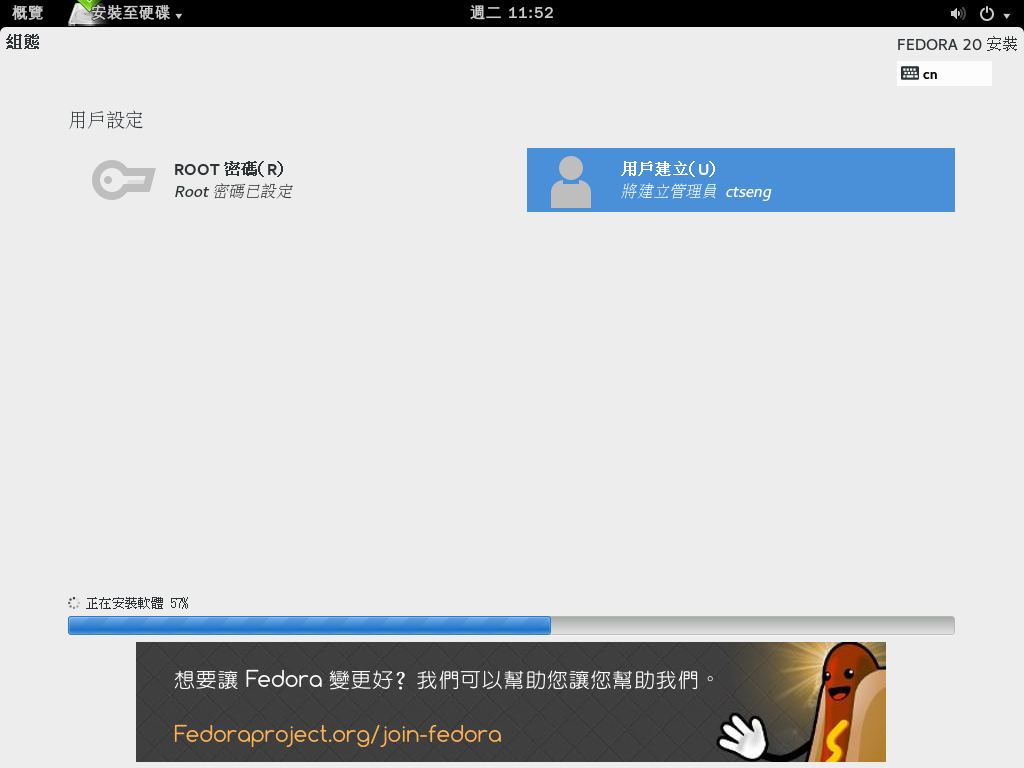Click the spinner beside 正在安裝軟體
The image size is (1024, 768).
[x=74, y=603]
